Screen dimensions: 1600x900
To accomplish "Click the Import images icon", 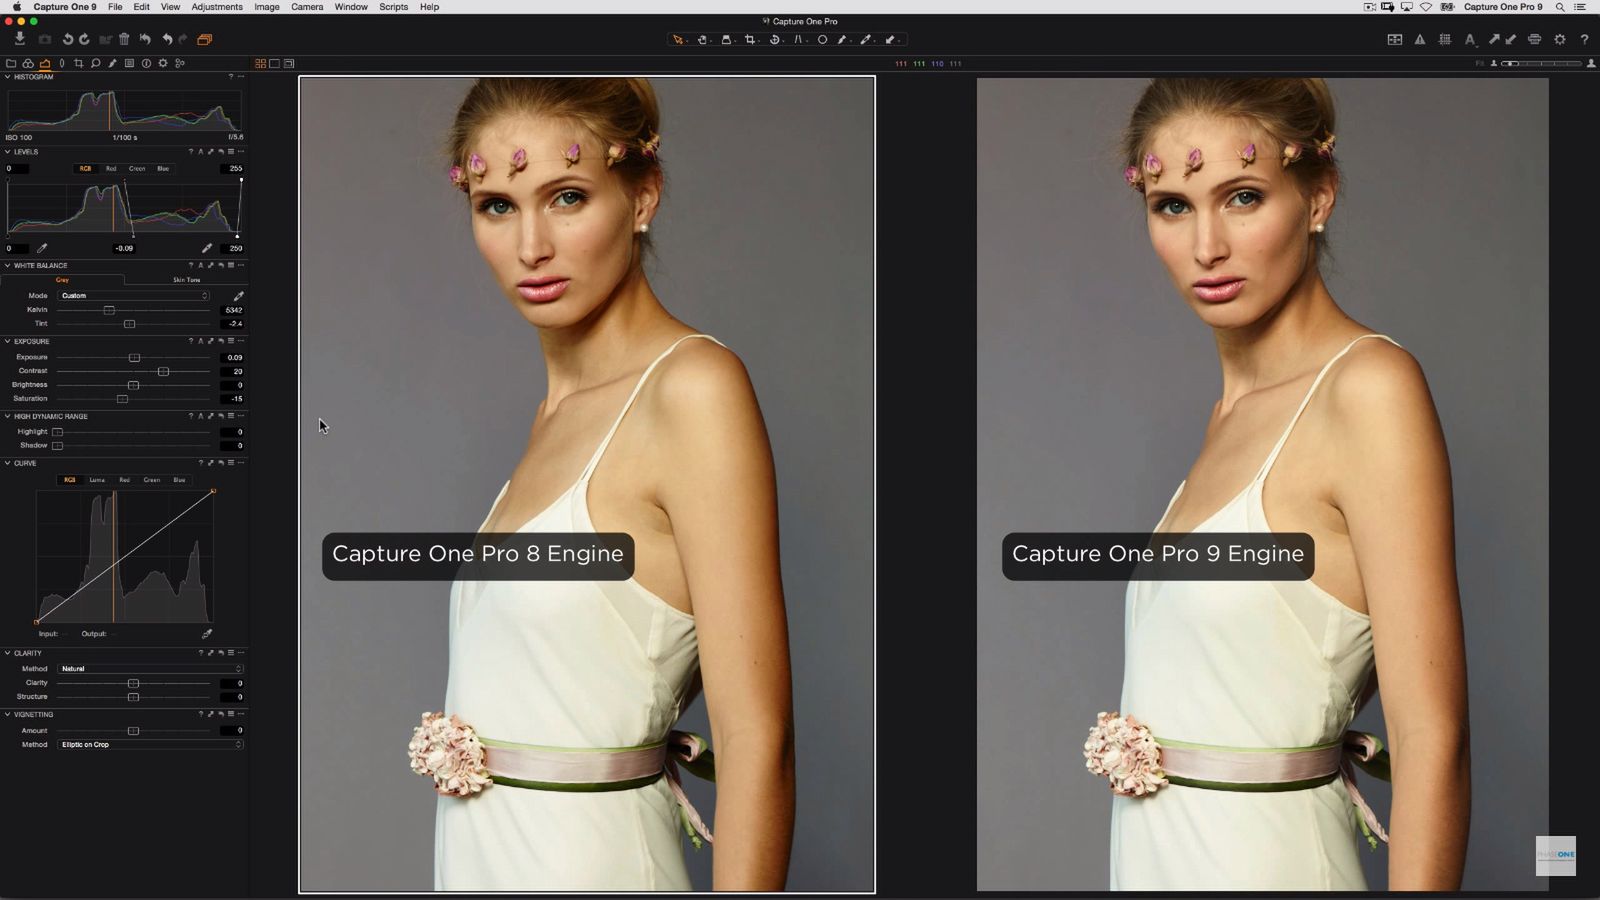I will (19, 39).
